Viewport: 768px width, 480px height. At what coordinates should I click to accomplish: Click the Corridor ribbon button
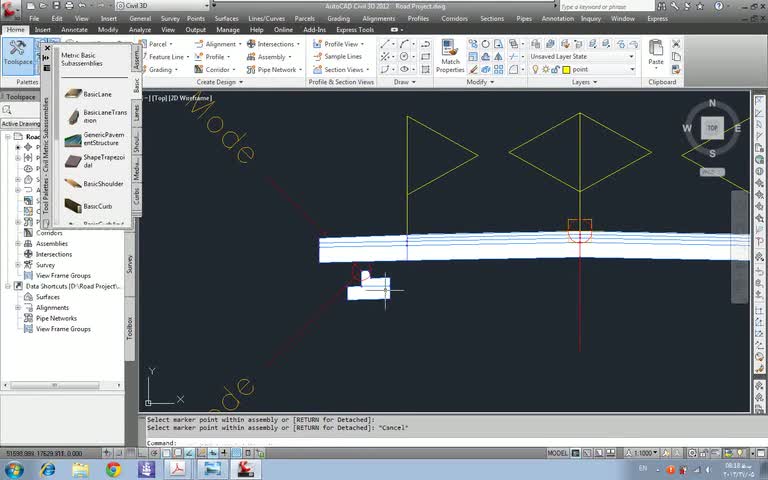(213, 70)
